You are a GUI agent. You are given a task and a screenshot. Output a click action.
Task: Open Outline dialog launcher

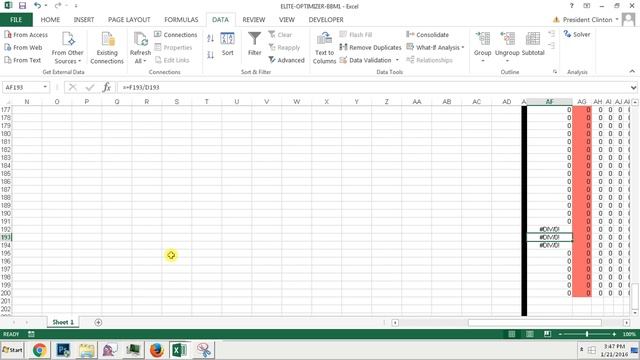point(555,72)
